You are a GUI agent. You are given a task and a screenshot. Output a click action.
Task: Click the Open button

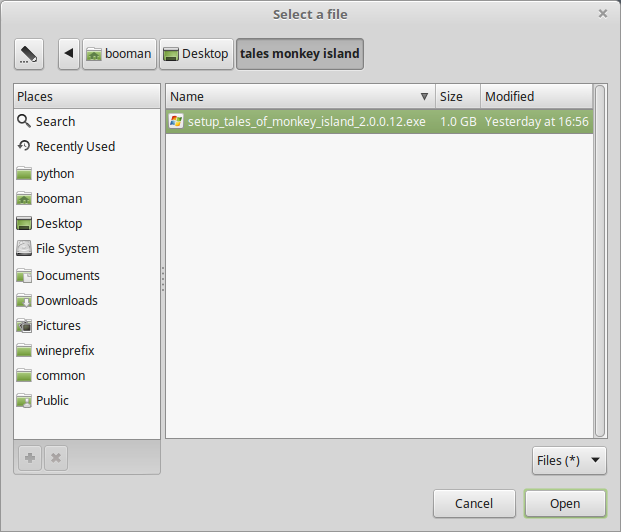coord(565,503)
